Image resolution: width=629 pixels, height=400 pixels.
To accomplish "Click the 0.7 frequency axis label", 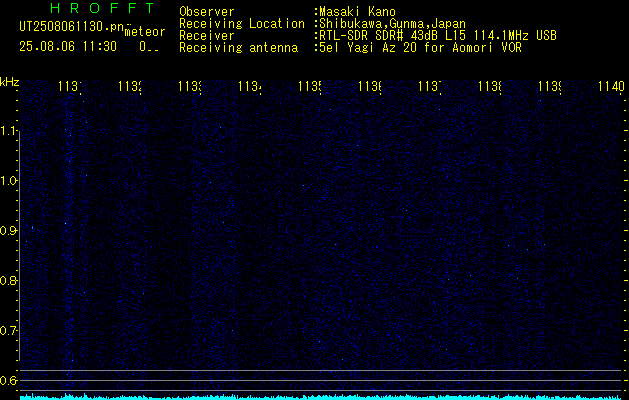I will (x=8, y=331).
